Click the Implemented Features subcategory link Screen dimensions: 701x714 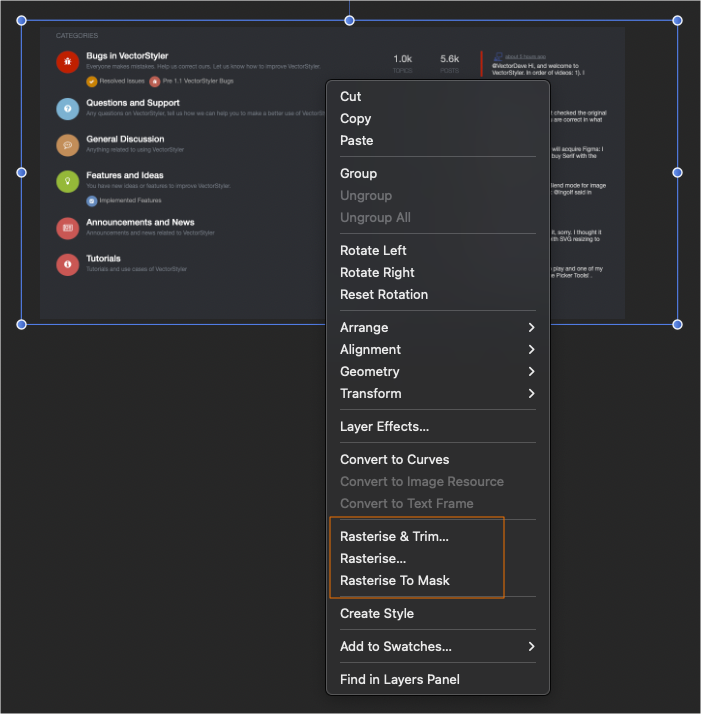coord(130,200)
